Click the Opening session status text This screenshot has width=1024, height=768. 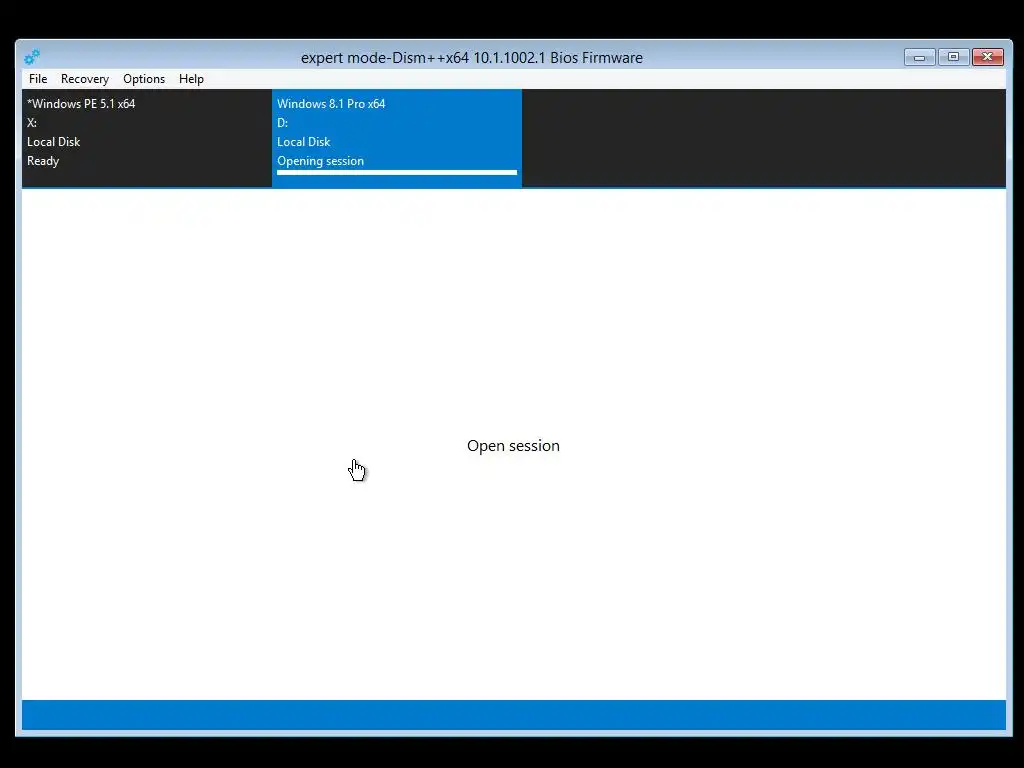321,161
